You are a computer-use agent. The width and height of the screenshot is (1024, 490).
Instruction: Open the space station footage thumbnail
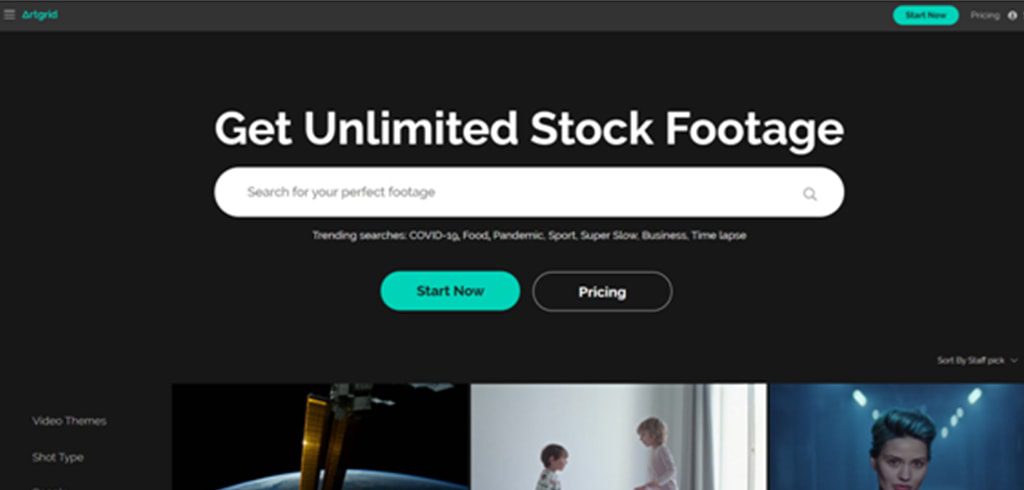coord(321,436)
